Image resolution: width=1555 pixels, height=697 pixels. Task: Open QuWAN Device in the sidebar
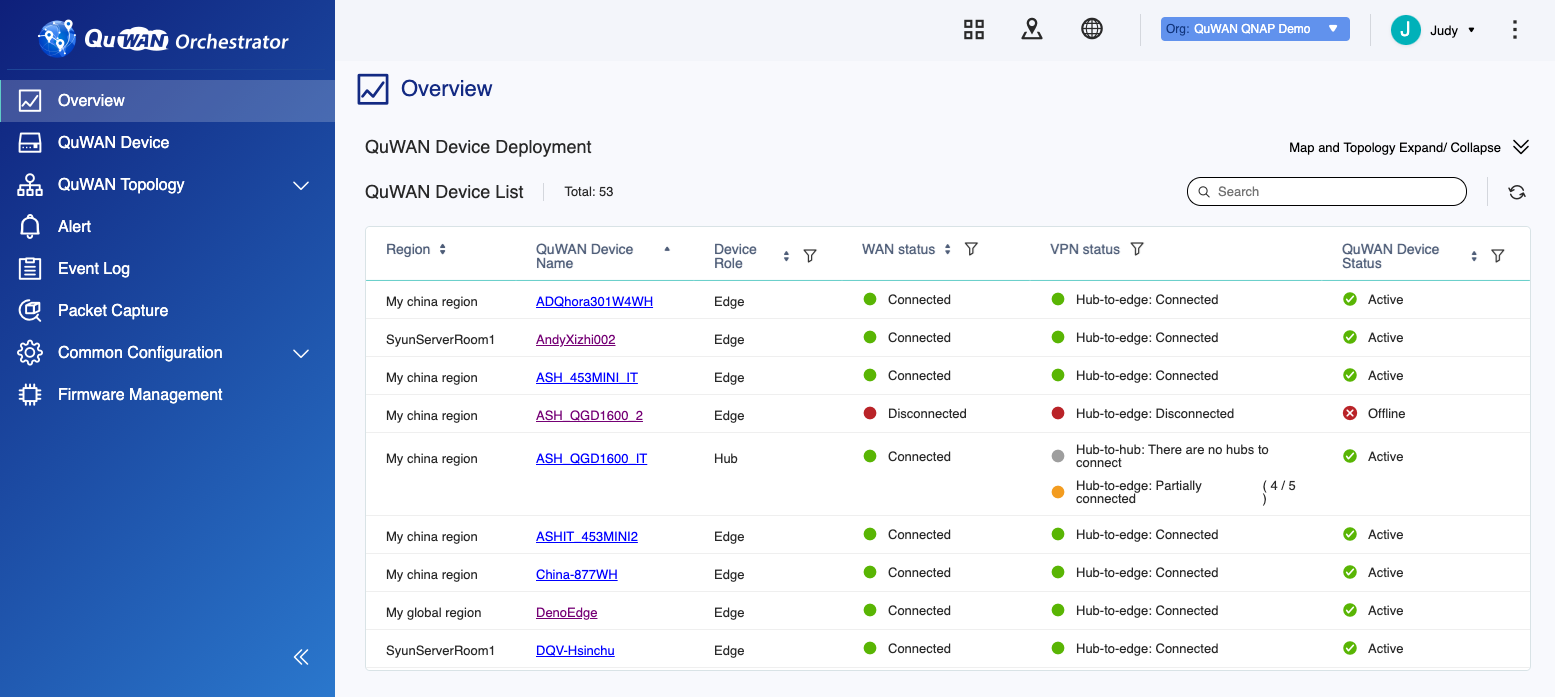tap(168, 143)
